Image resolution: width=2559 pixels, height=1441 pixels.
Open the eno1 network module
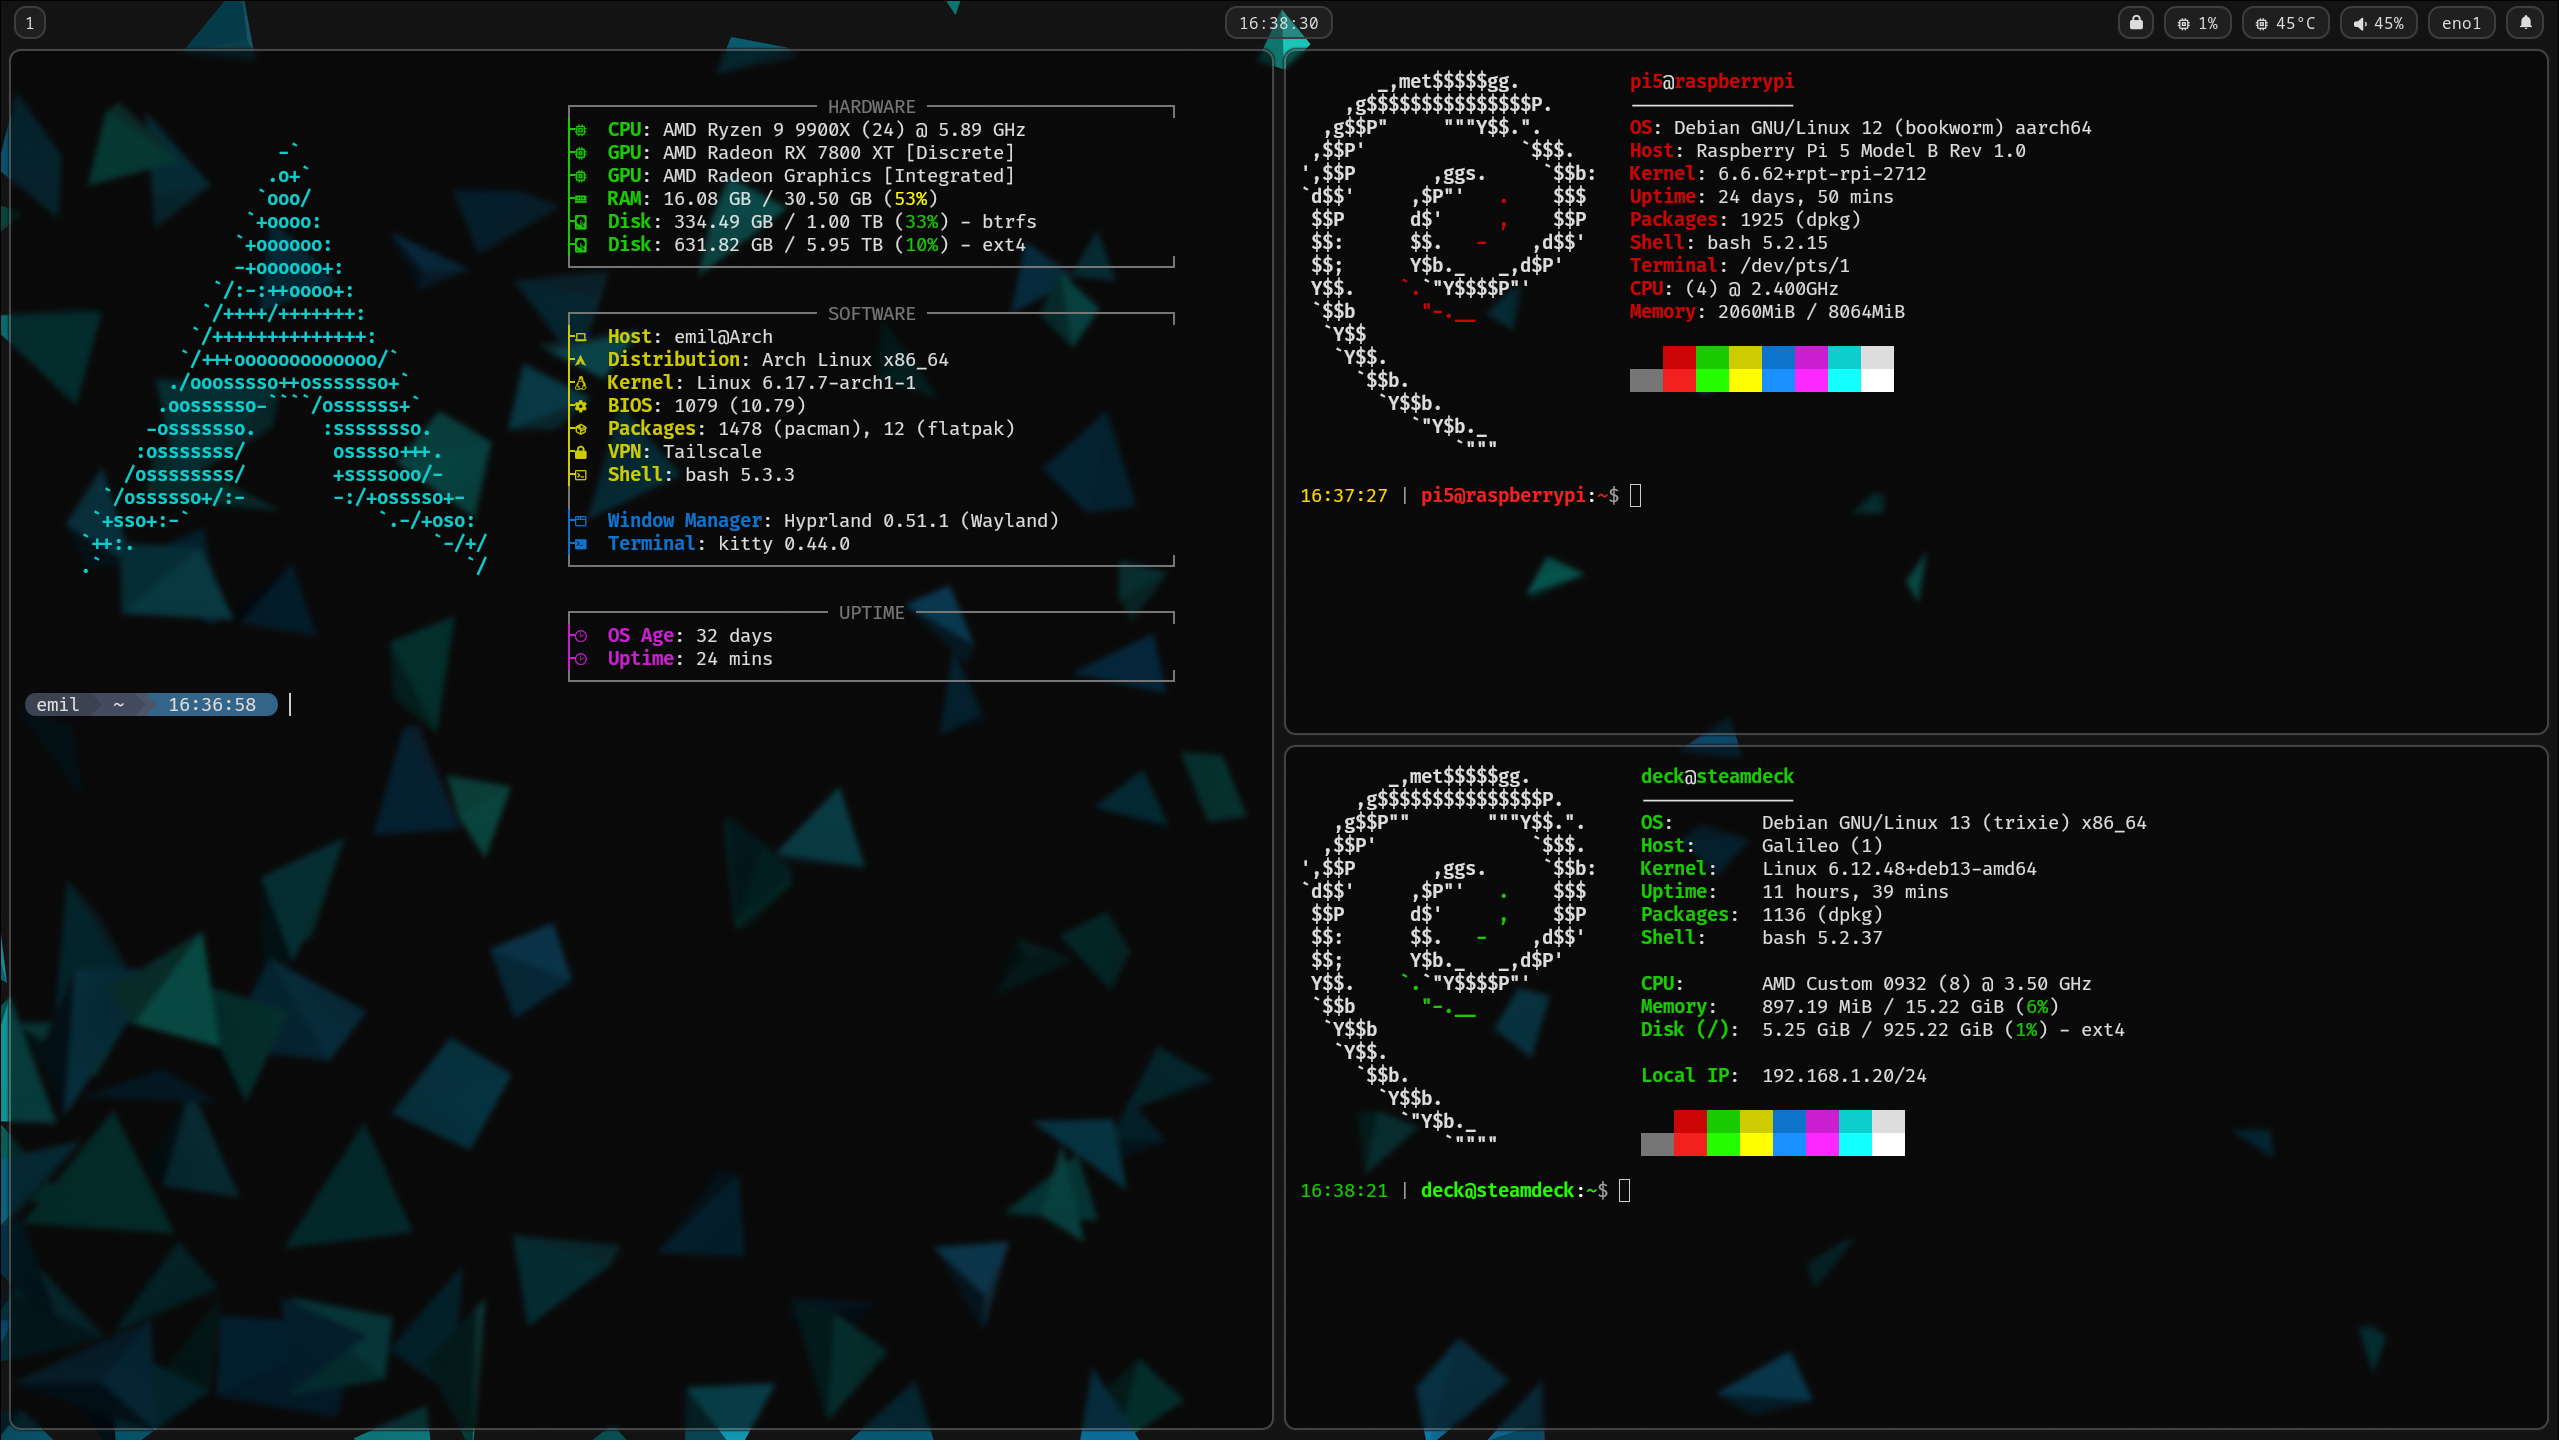point(2461,23)
